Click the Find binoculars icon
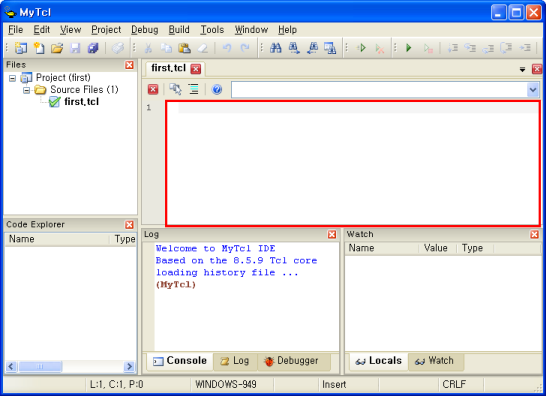 tap(275, 48)
